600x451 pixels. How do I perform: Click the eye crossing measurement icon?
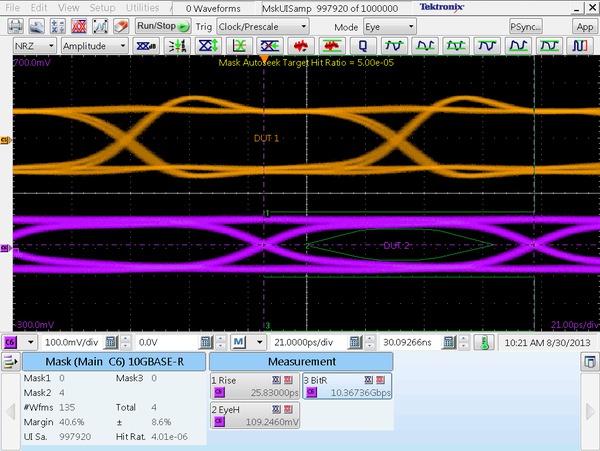269,46
